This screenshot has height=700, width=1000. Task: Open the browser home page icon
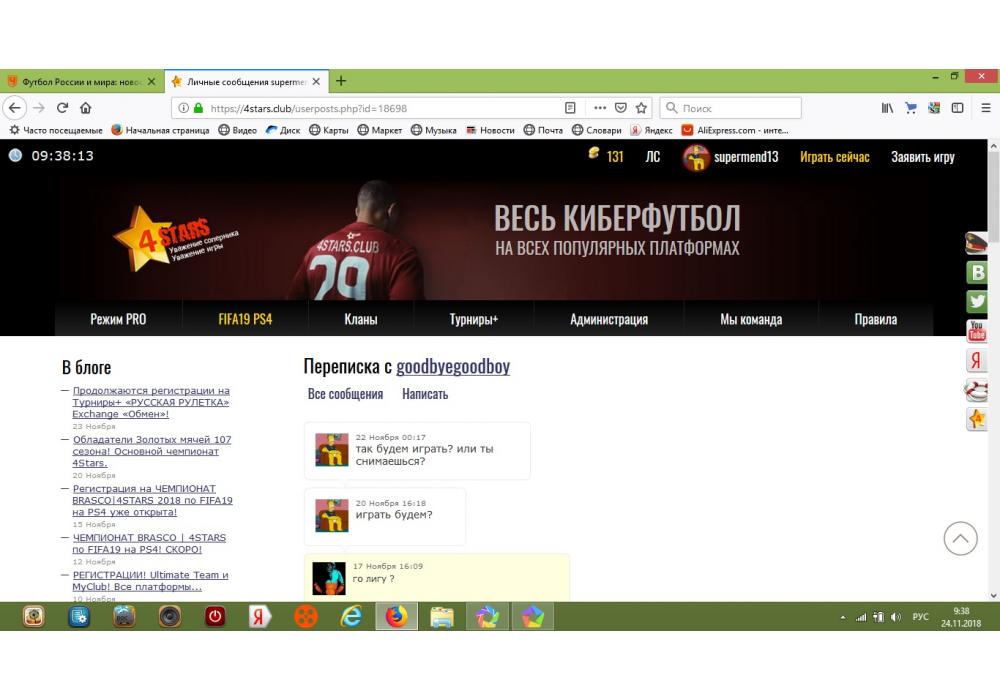(85, 108)
